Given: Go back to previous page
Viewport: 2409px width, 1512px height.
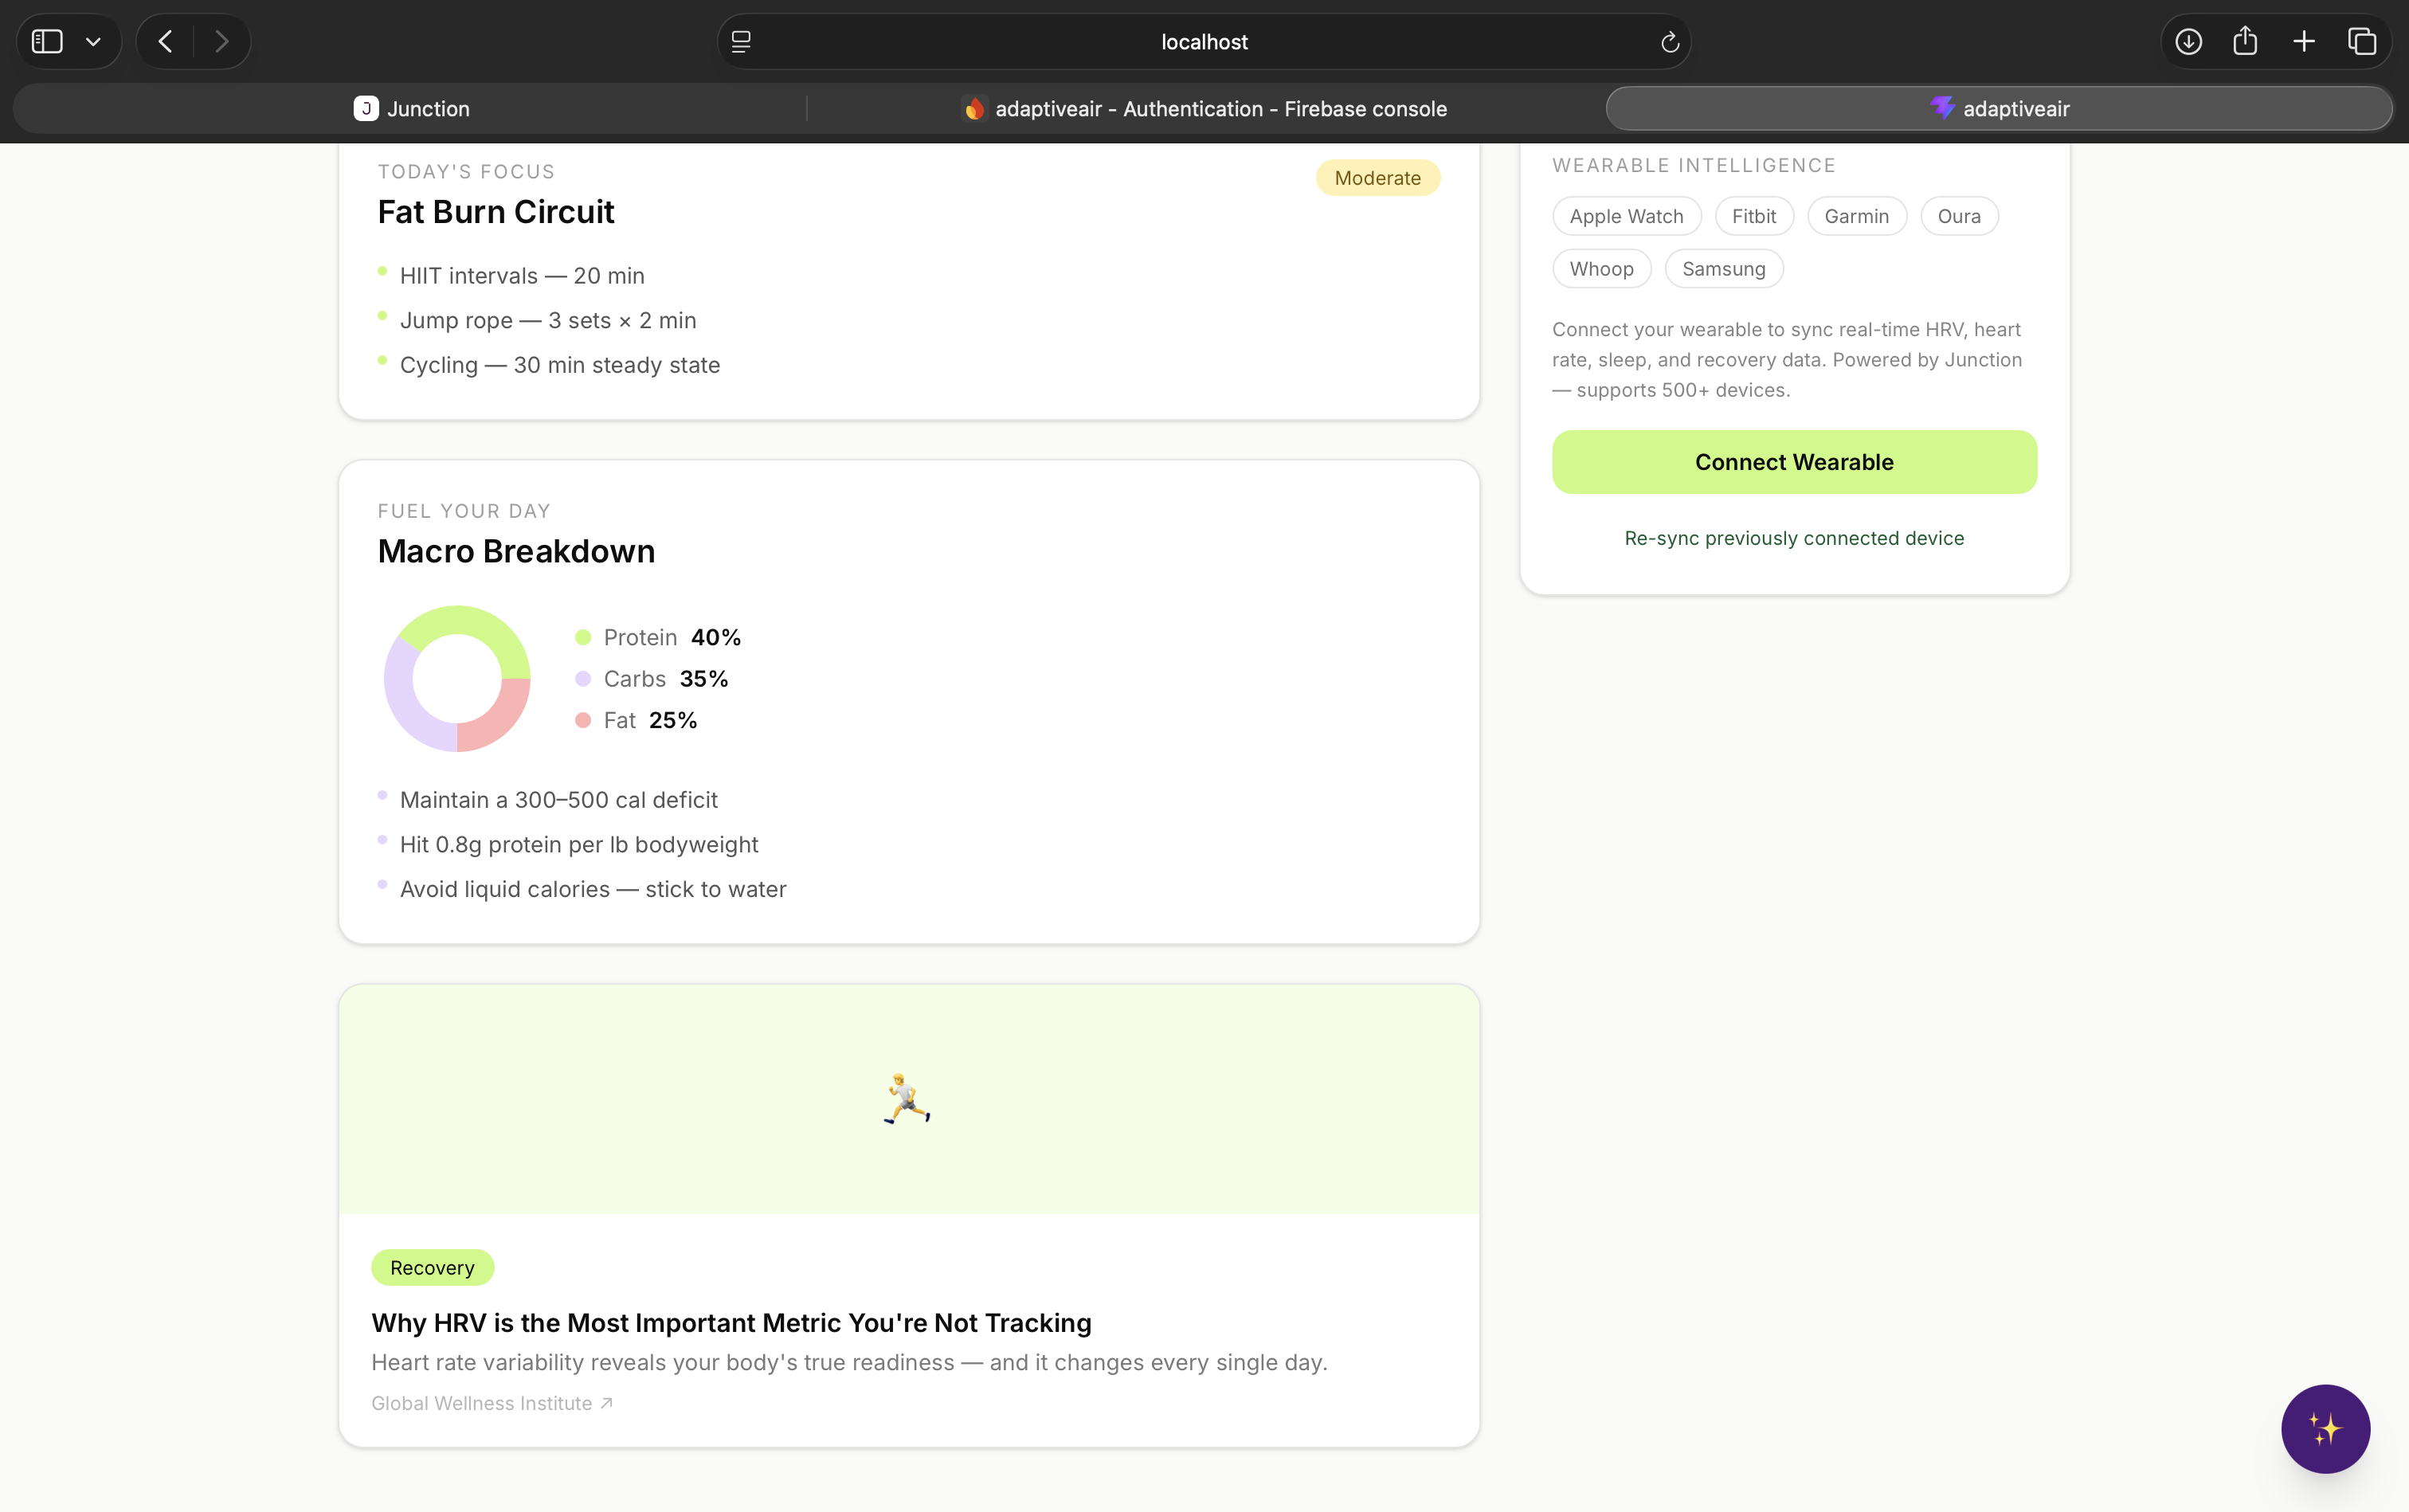Looking at the screenshot, I should tap(166, 41).
